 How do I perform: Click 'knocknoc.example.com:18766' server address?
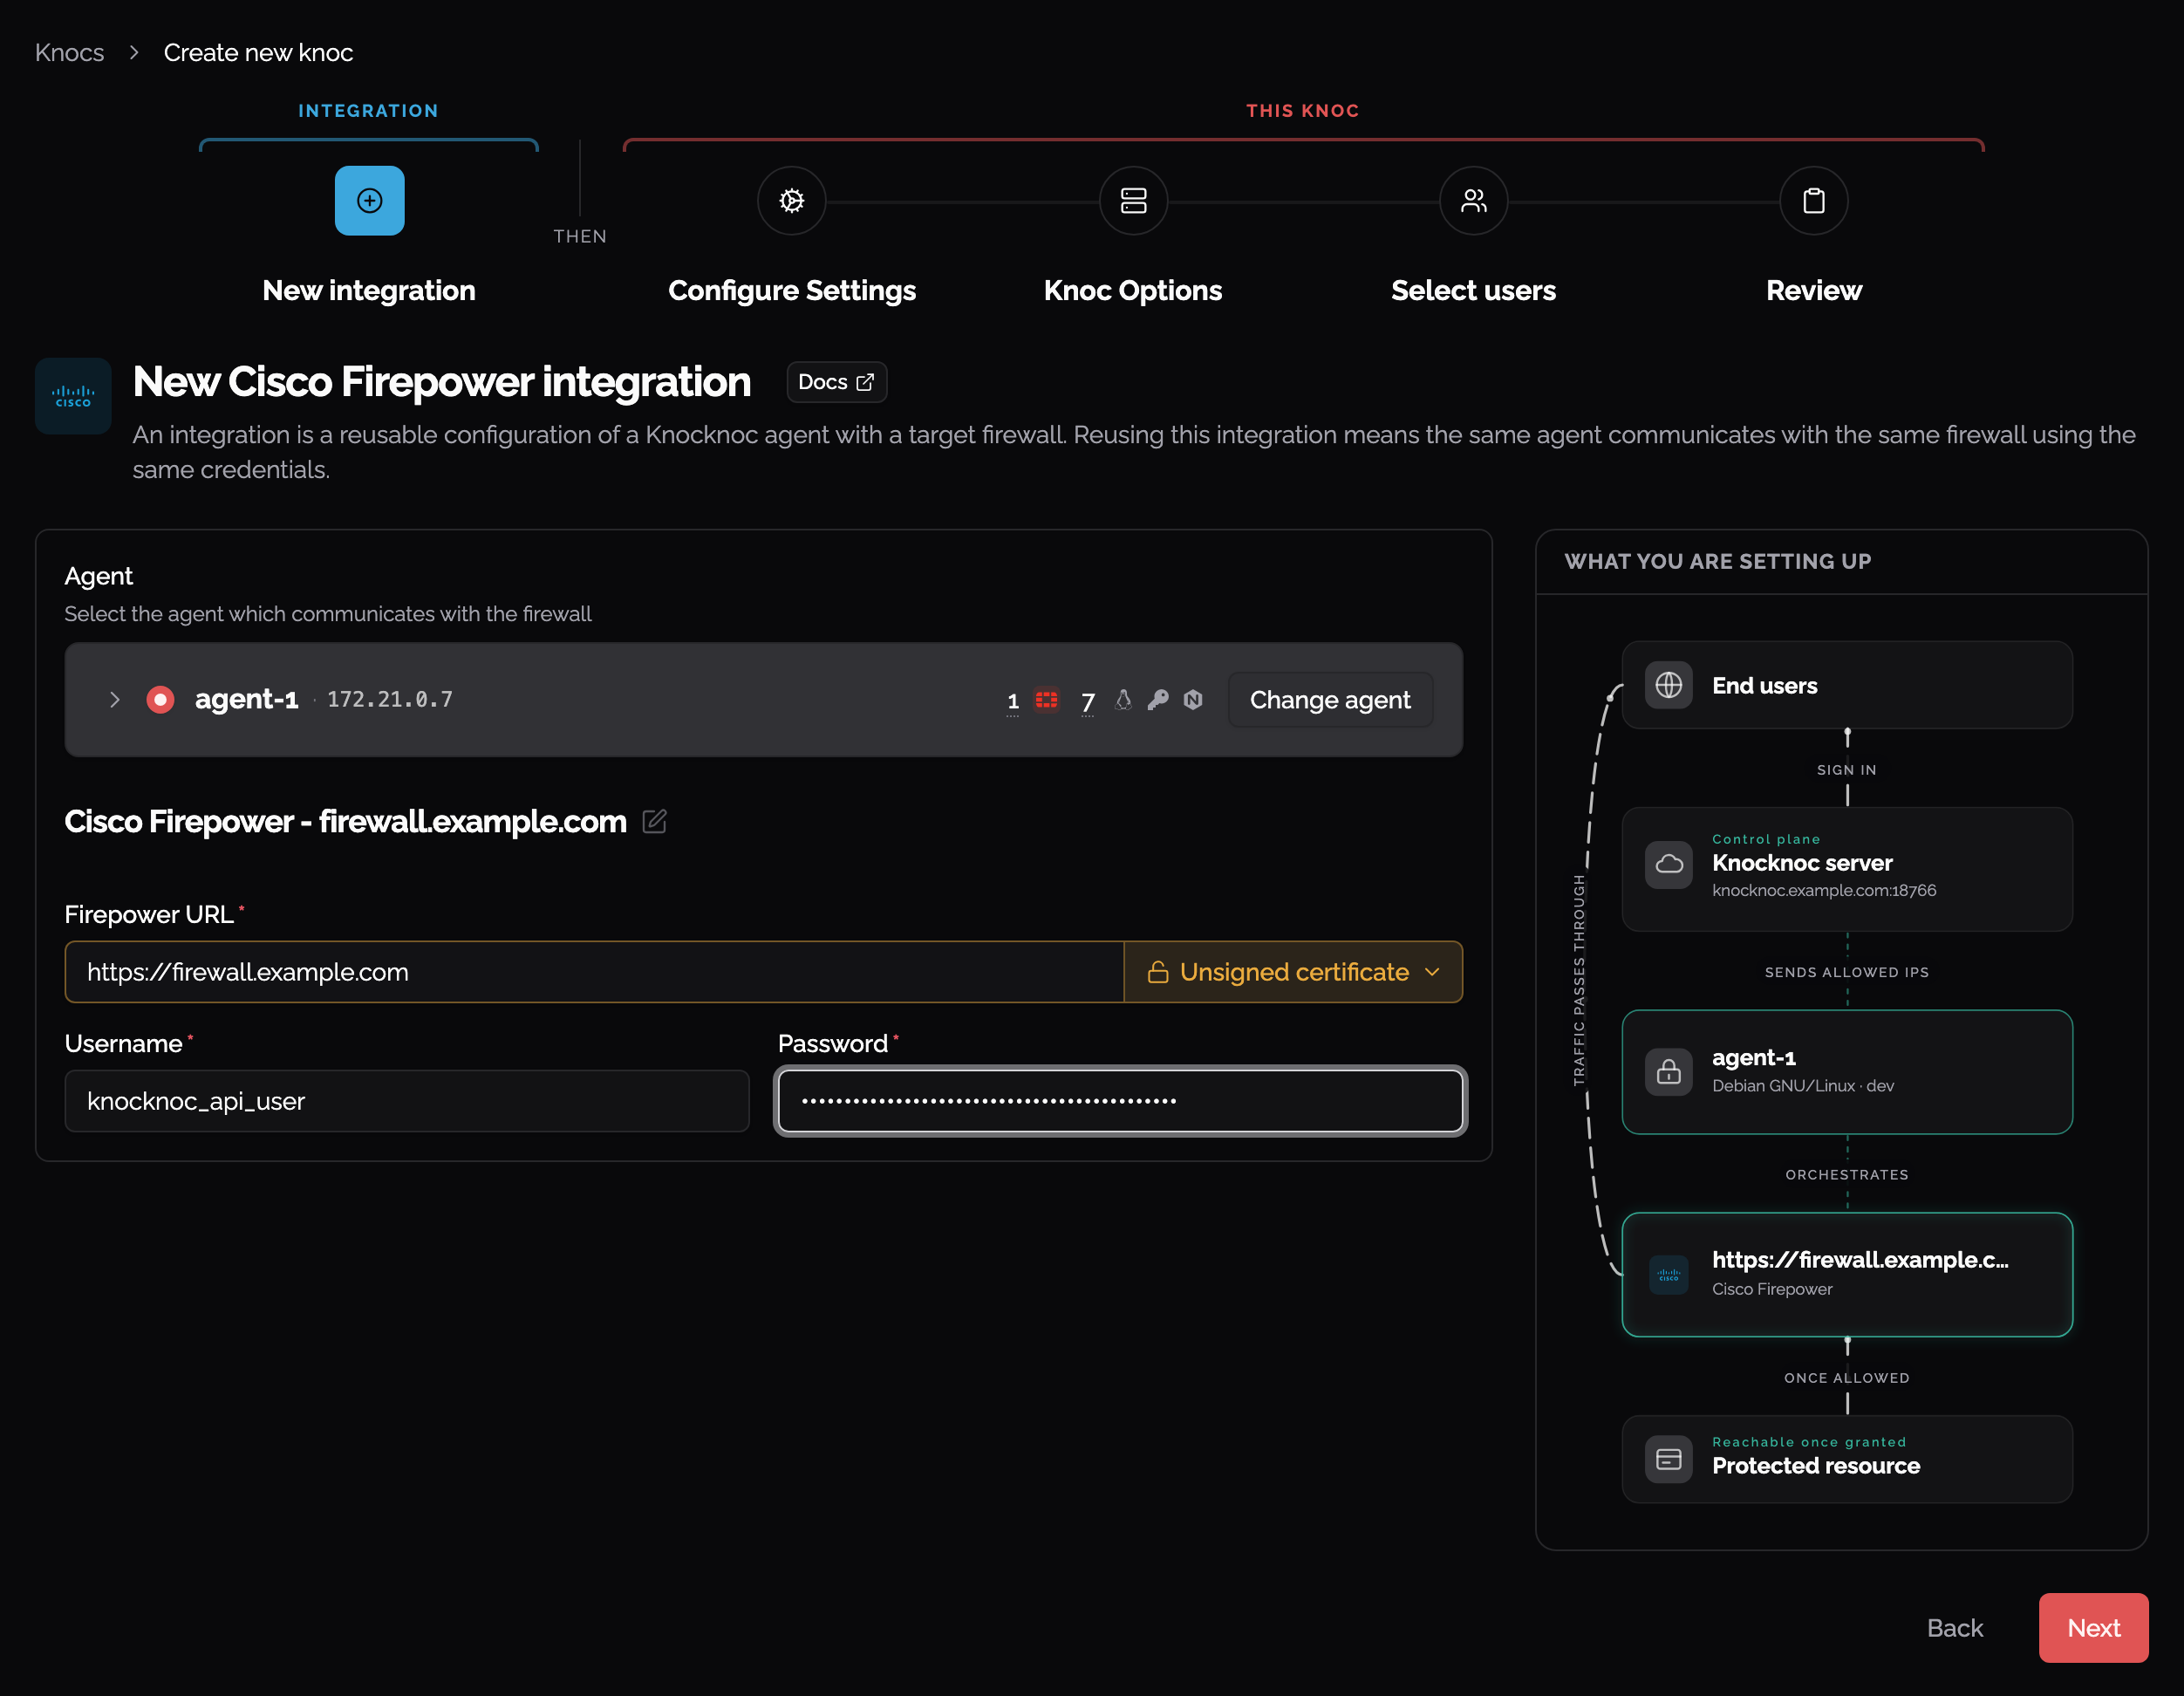click(x=1823, y=890)
